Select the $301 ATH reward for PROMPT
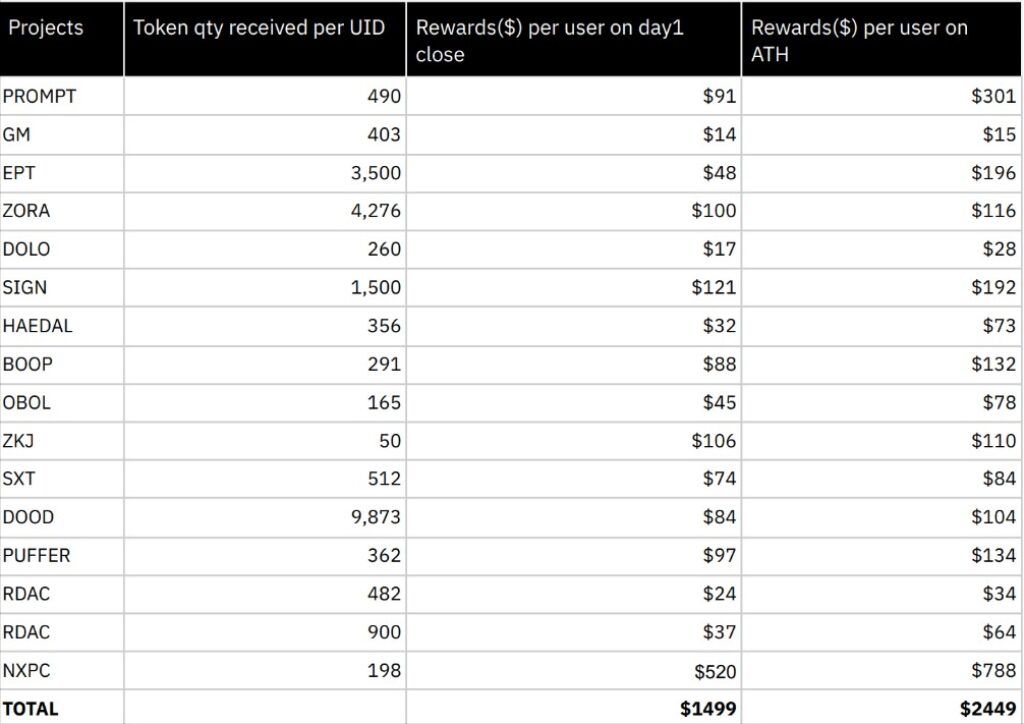Image resolution: width=1024 pixels, height=724 pixels. [994, 97]
